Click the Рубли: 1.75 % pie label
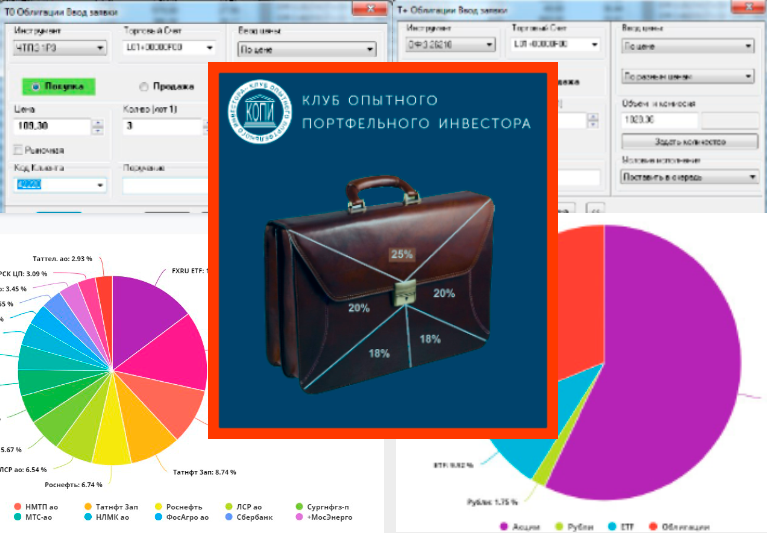Image resolution: width=767 pixels, height=533 pixels. (492, 502)
